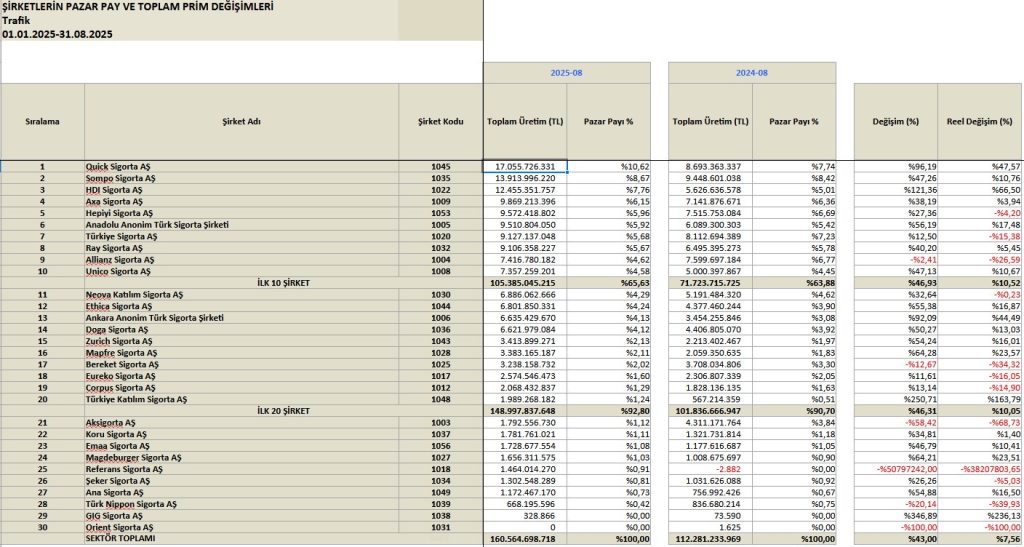
Task: Select the Değişim (%) column header
Action: coord(896,121)
